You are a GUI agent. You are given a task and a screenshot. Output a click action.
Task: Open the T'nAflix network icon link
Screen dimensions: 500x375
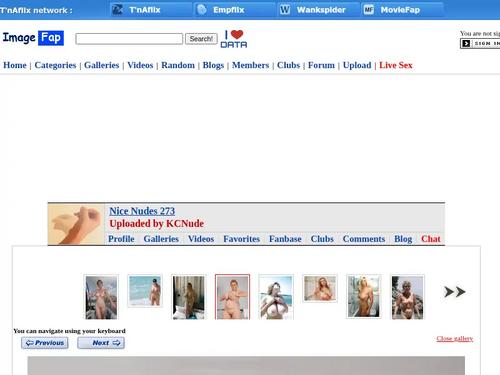pos(117,10)
